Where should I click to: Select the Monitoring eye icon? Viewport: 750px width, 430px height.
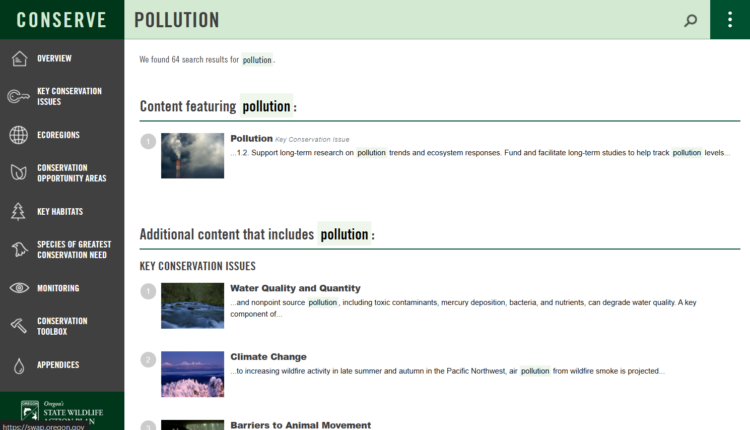pyautogui.click(x=18, y=288)
